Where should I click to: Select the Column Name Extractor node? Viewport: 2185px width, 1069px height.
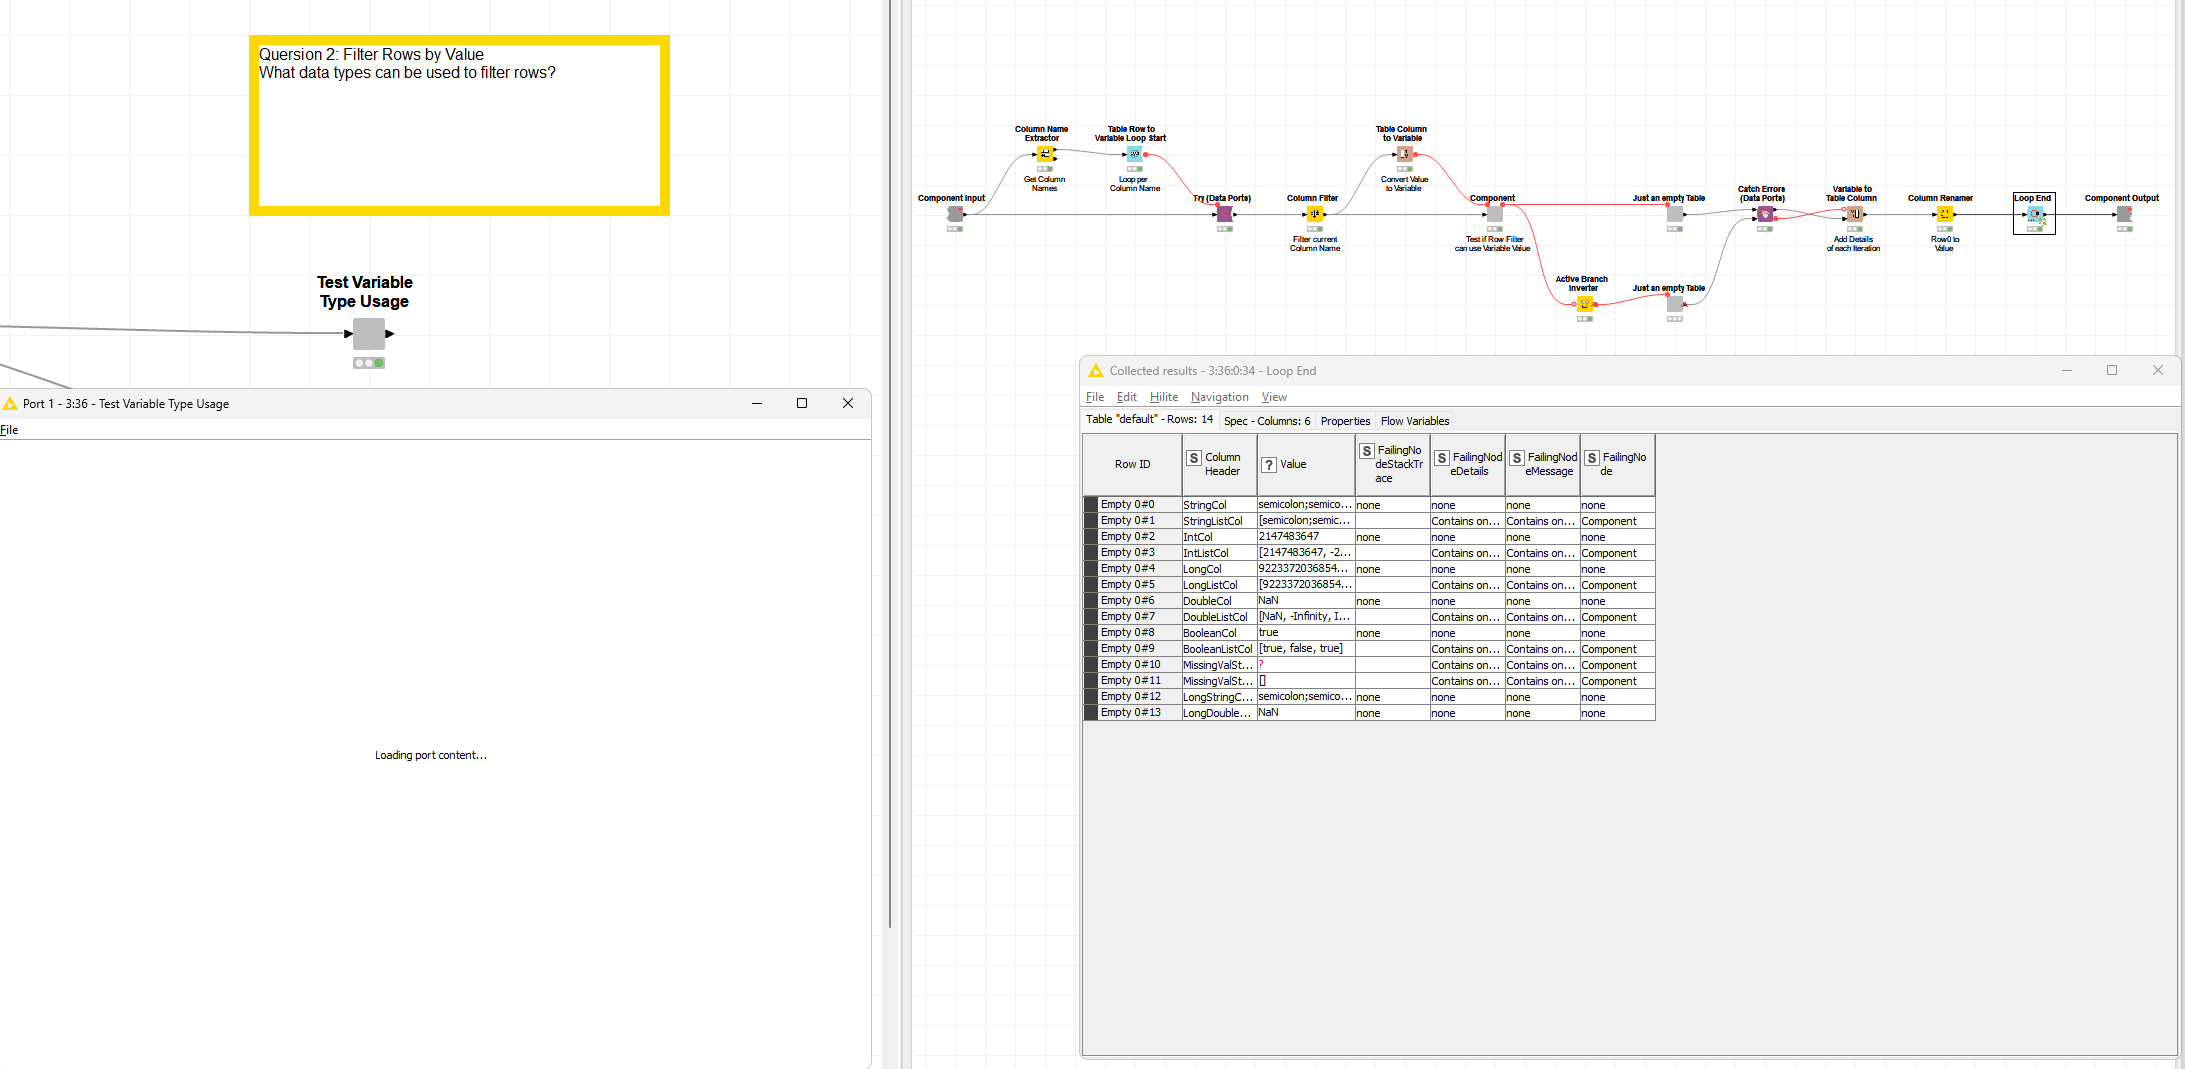pos(1044,154)
